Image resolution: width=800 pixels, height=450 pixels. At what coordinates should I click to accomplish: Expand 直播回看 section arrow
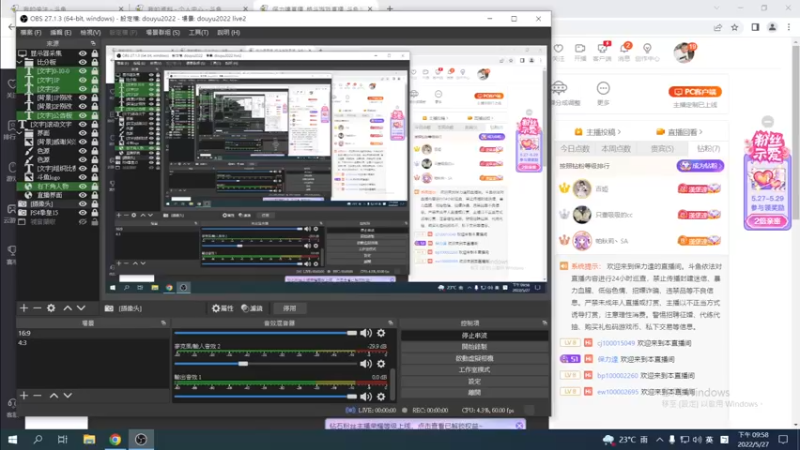pyautogui.click(x=701, y=132)
